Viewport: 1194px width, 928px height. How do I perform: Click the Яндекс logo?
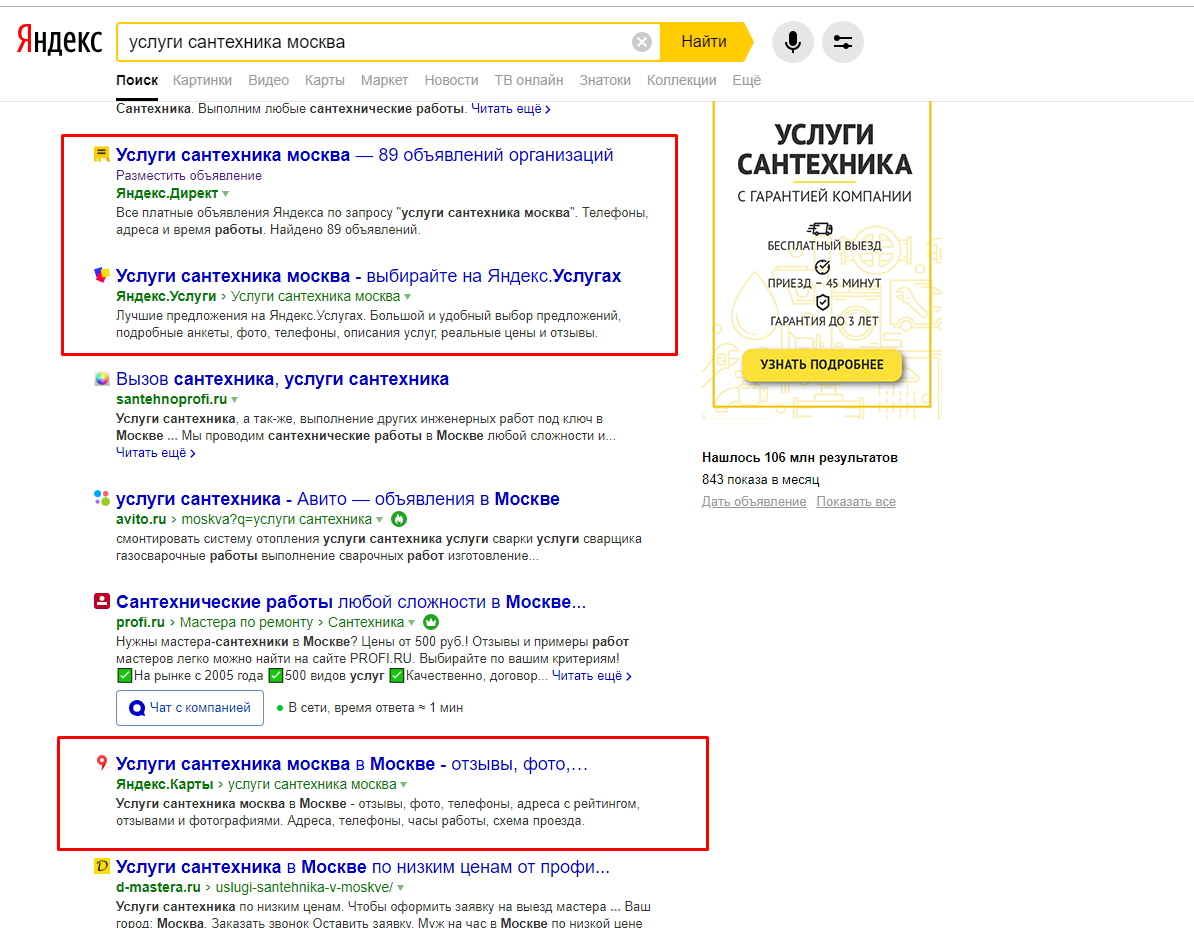[x=59, y=40]
